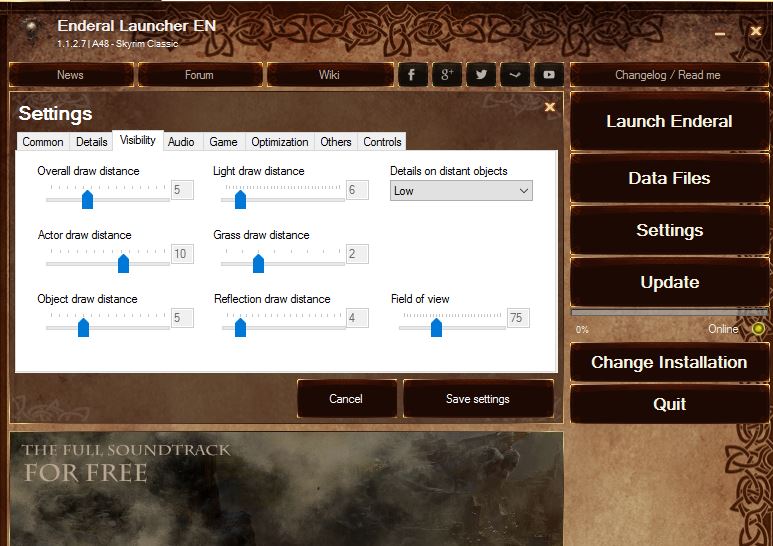Click the Field of view slider handle
773x546 pixels.
coord(436,327)
